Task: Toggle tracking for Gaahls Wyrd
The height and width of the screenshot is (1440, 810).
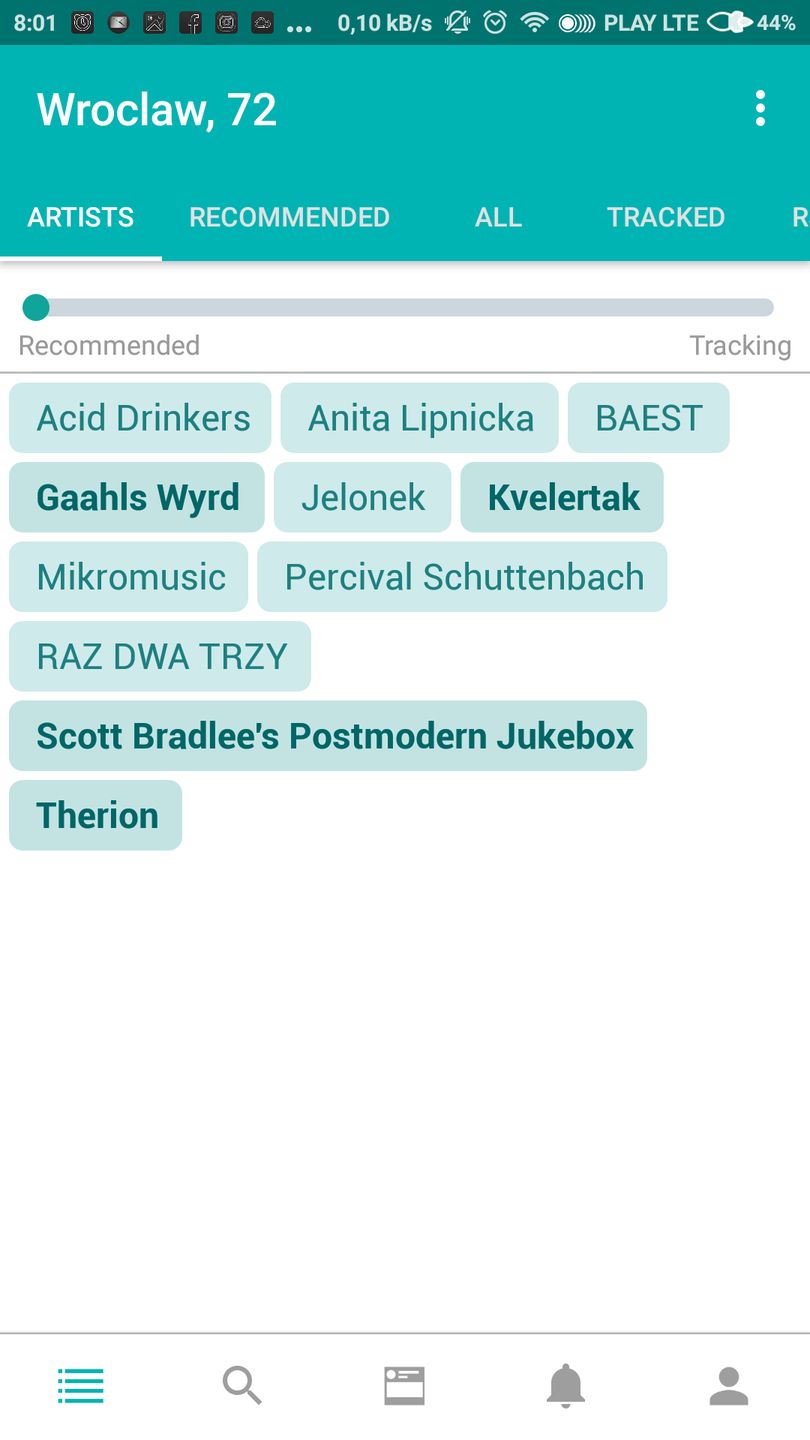Action: pyautogui.click(x=137, y=497)
